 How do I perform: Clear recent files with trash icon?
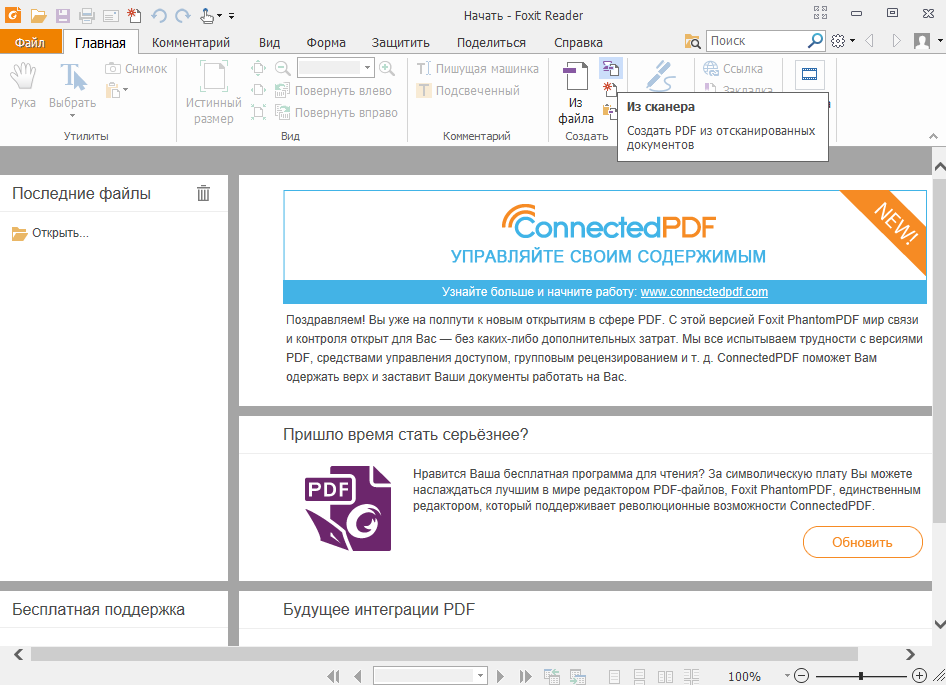203,193
